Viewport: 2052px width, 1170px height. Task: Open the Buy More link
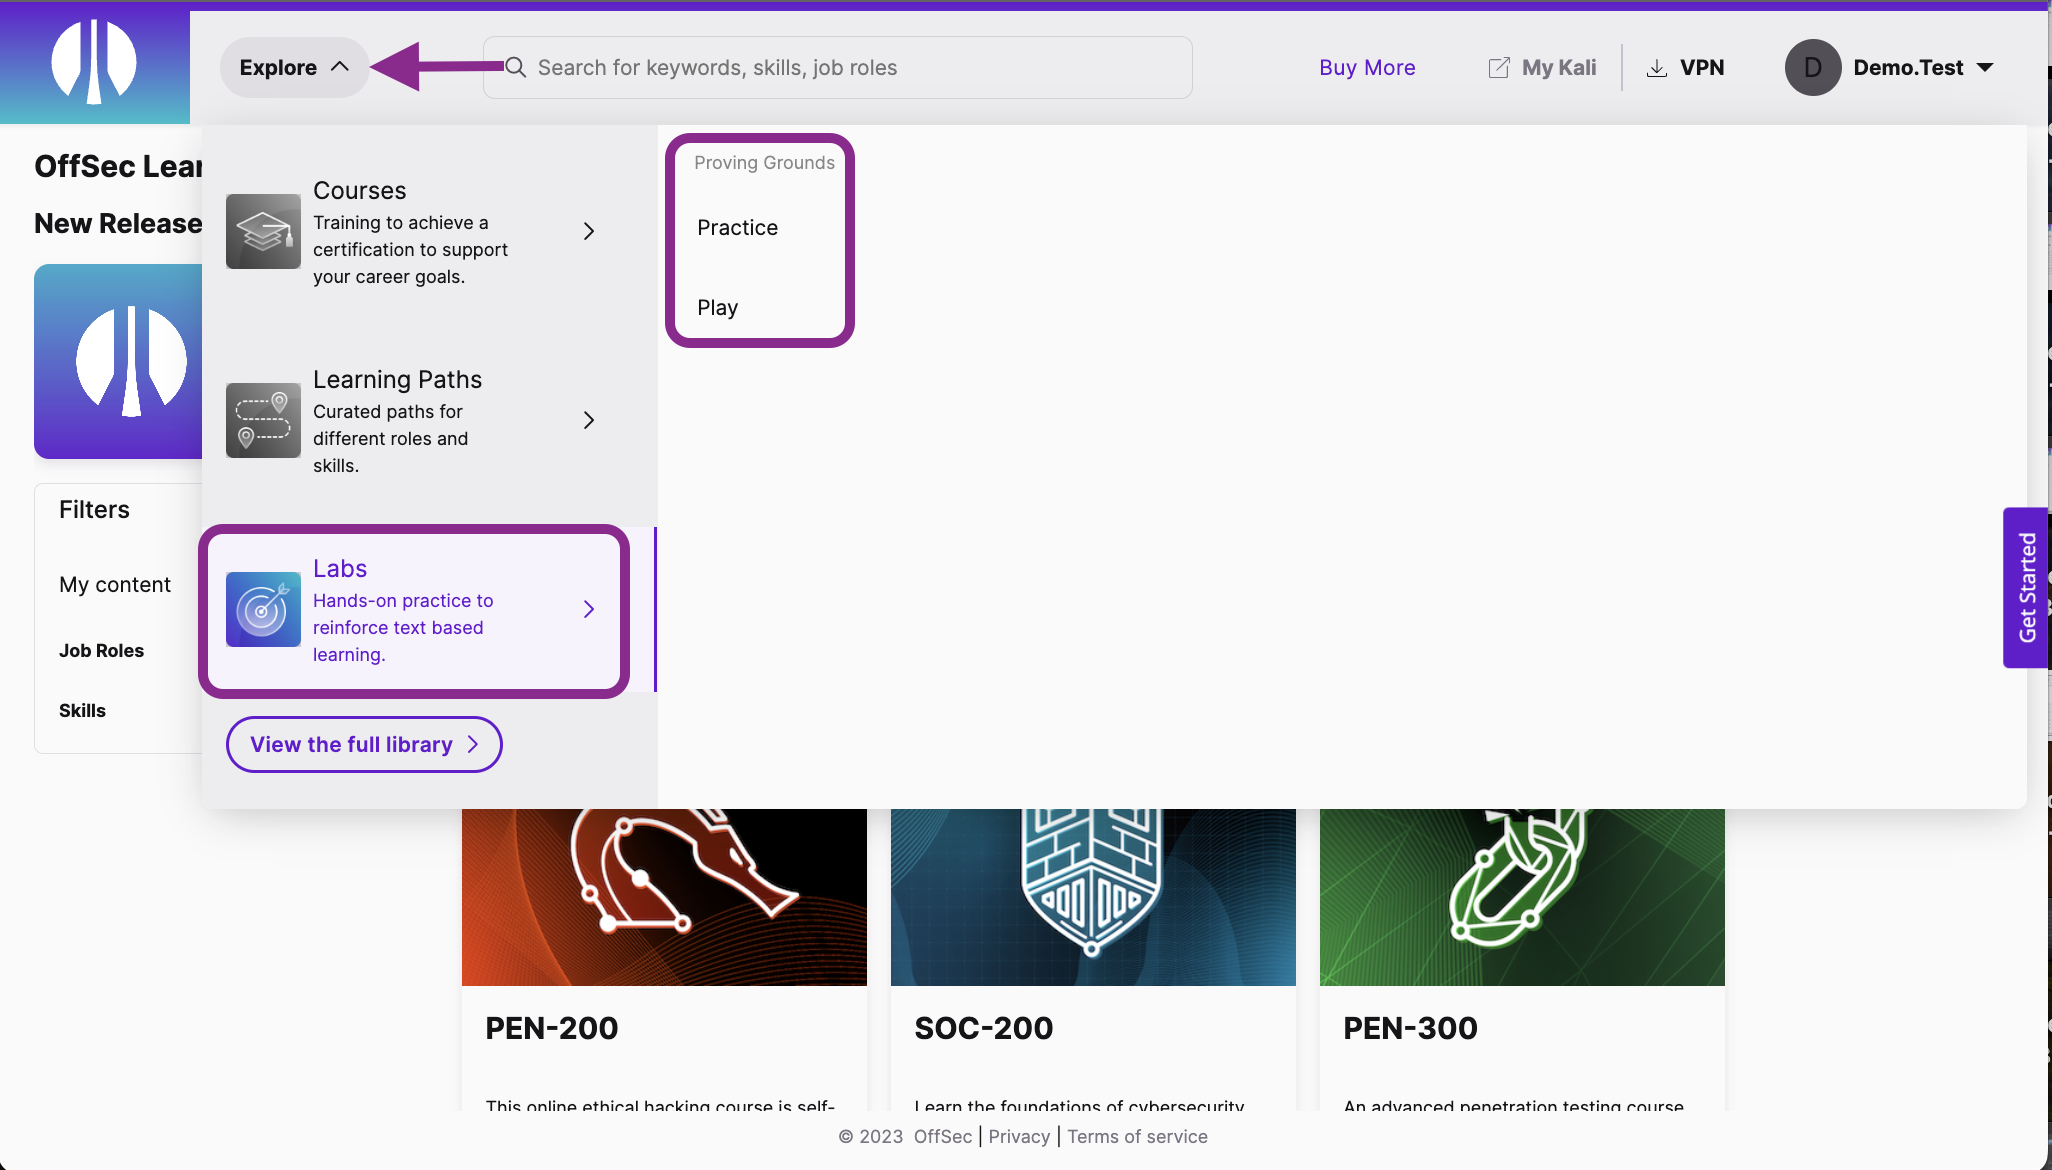click(x=1367, y=67)
